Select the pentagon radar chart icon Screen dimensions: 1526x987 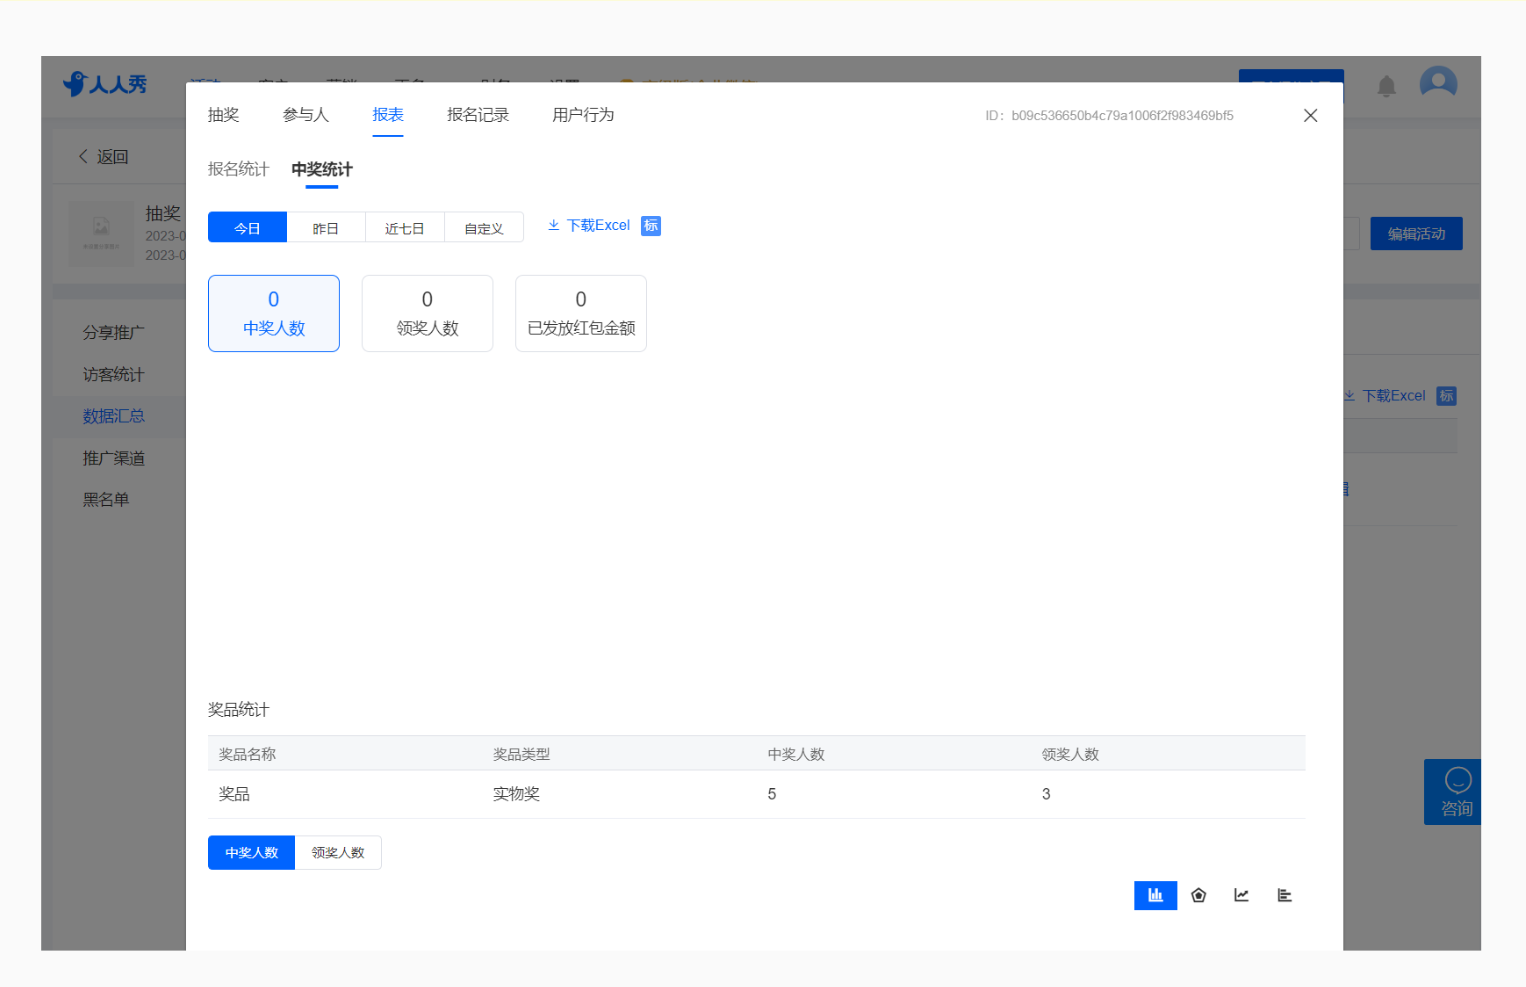pyautogui.click(x=1198, y=895)
